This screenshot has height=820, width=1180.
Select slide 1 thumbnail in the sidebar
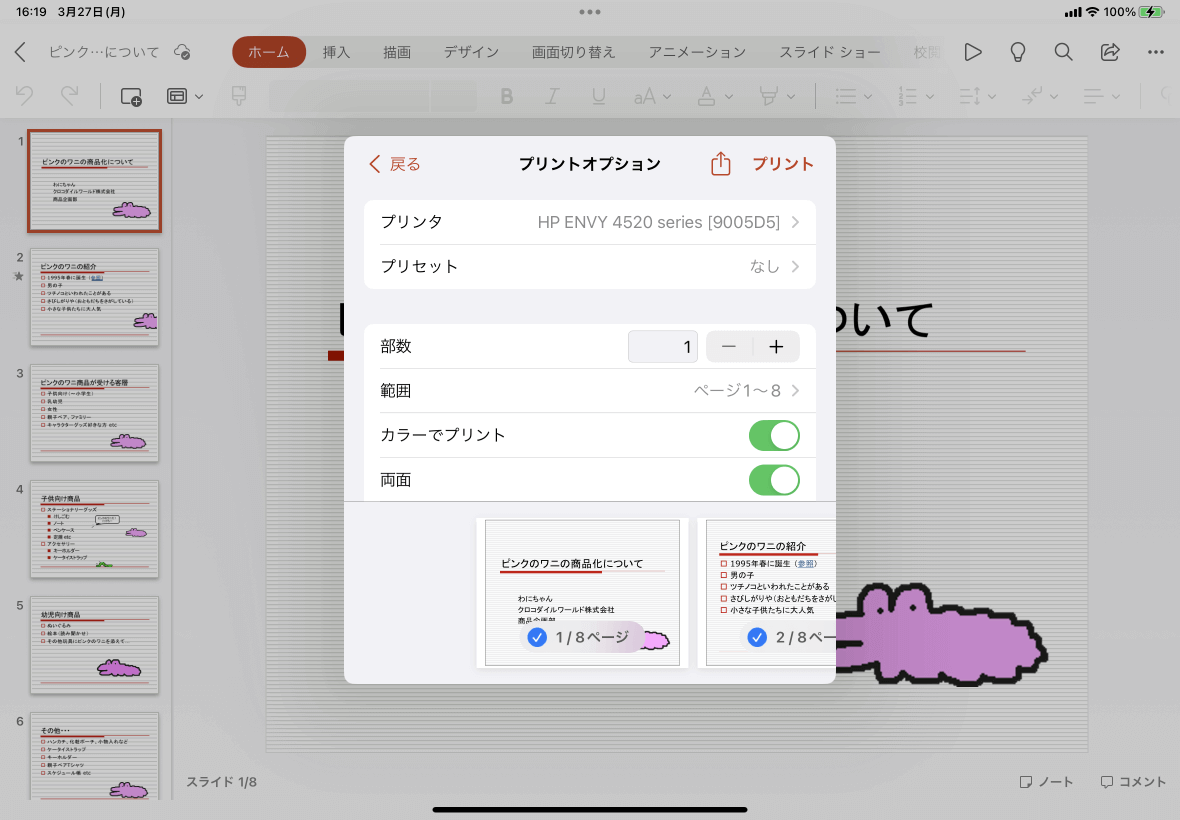click(x=95, y=181)
